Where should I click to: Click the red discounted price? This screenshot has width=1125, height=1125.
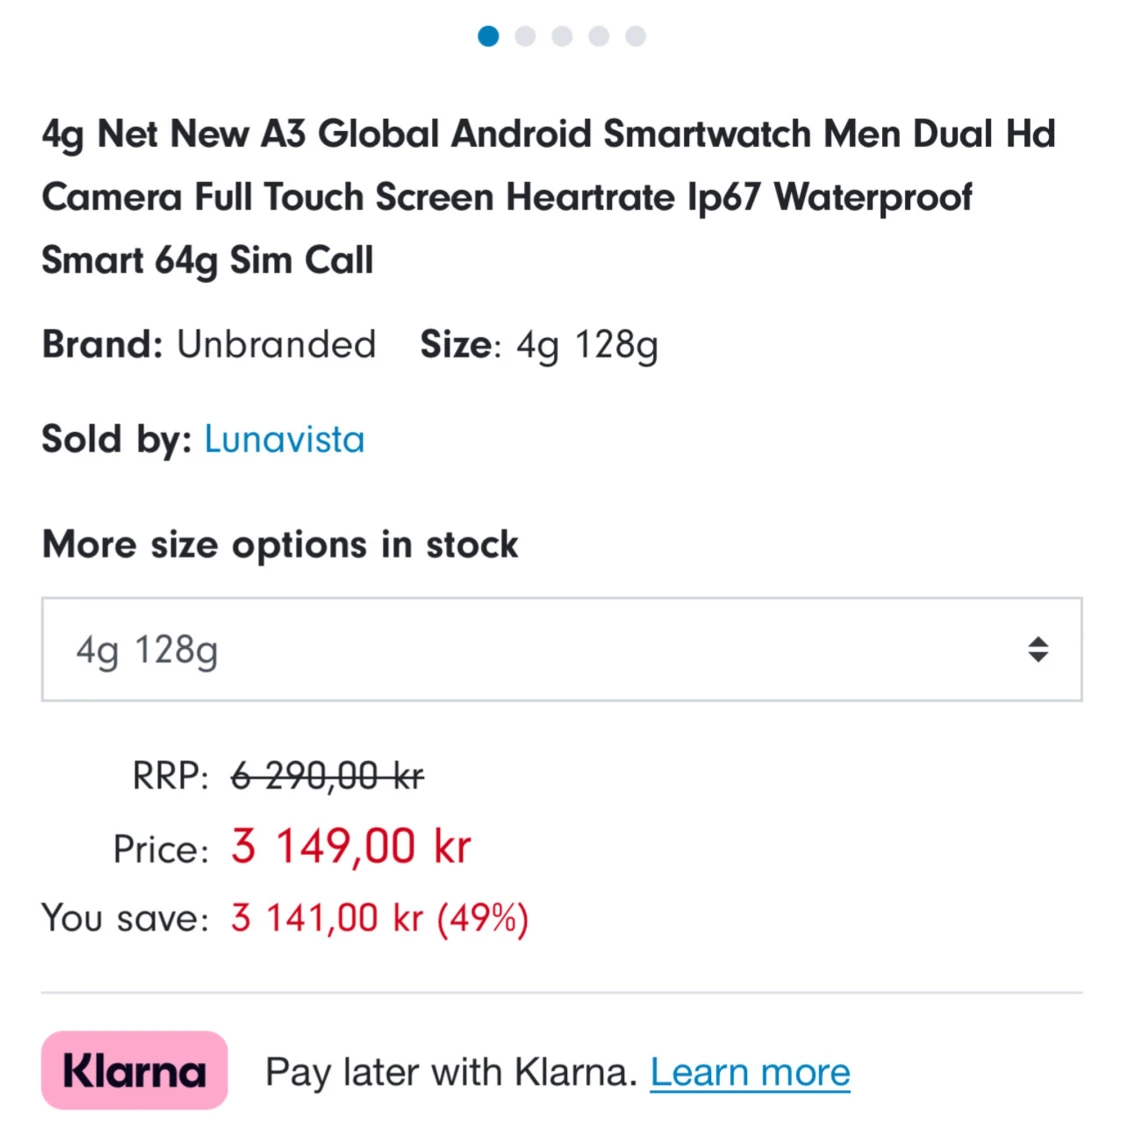(x=350, y=846)
